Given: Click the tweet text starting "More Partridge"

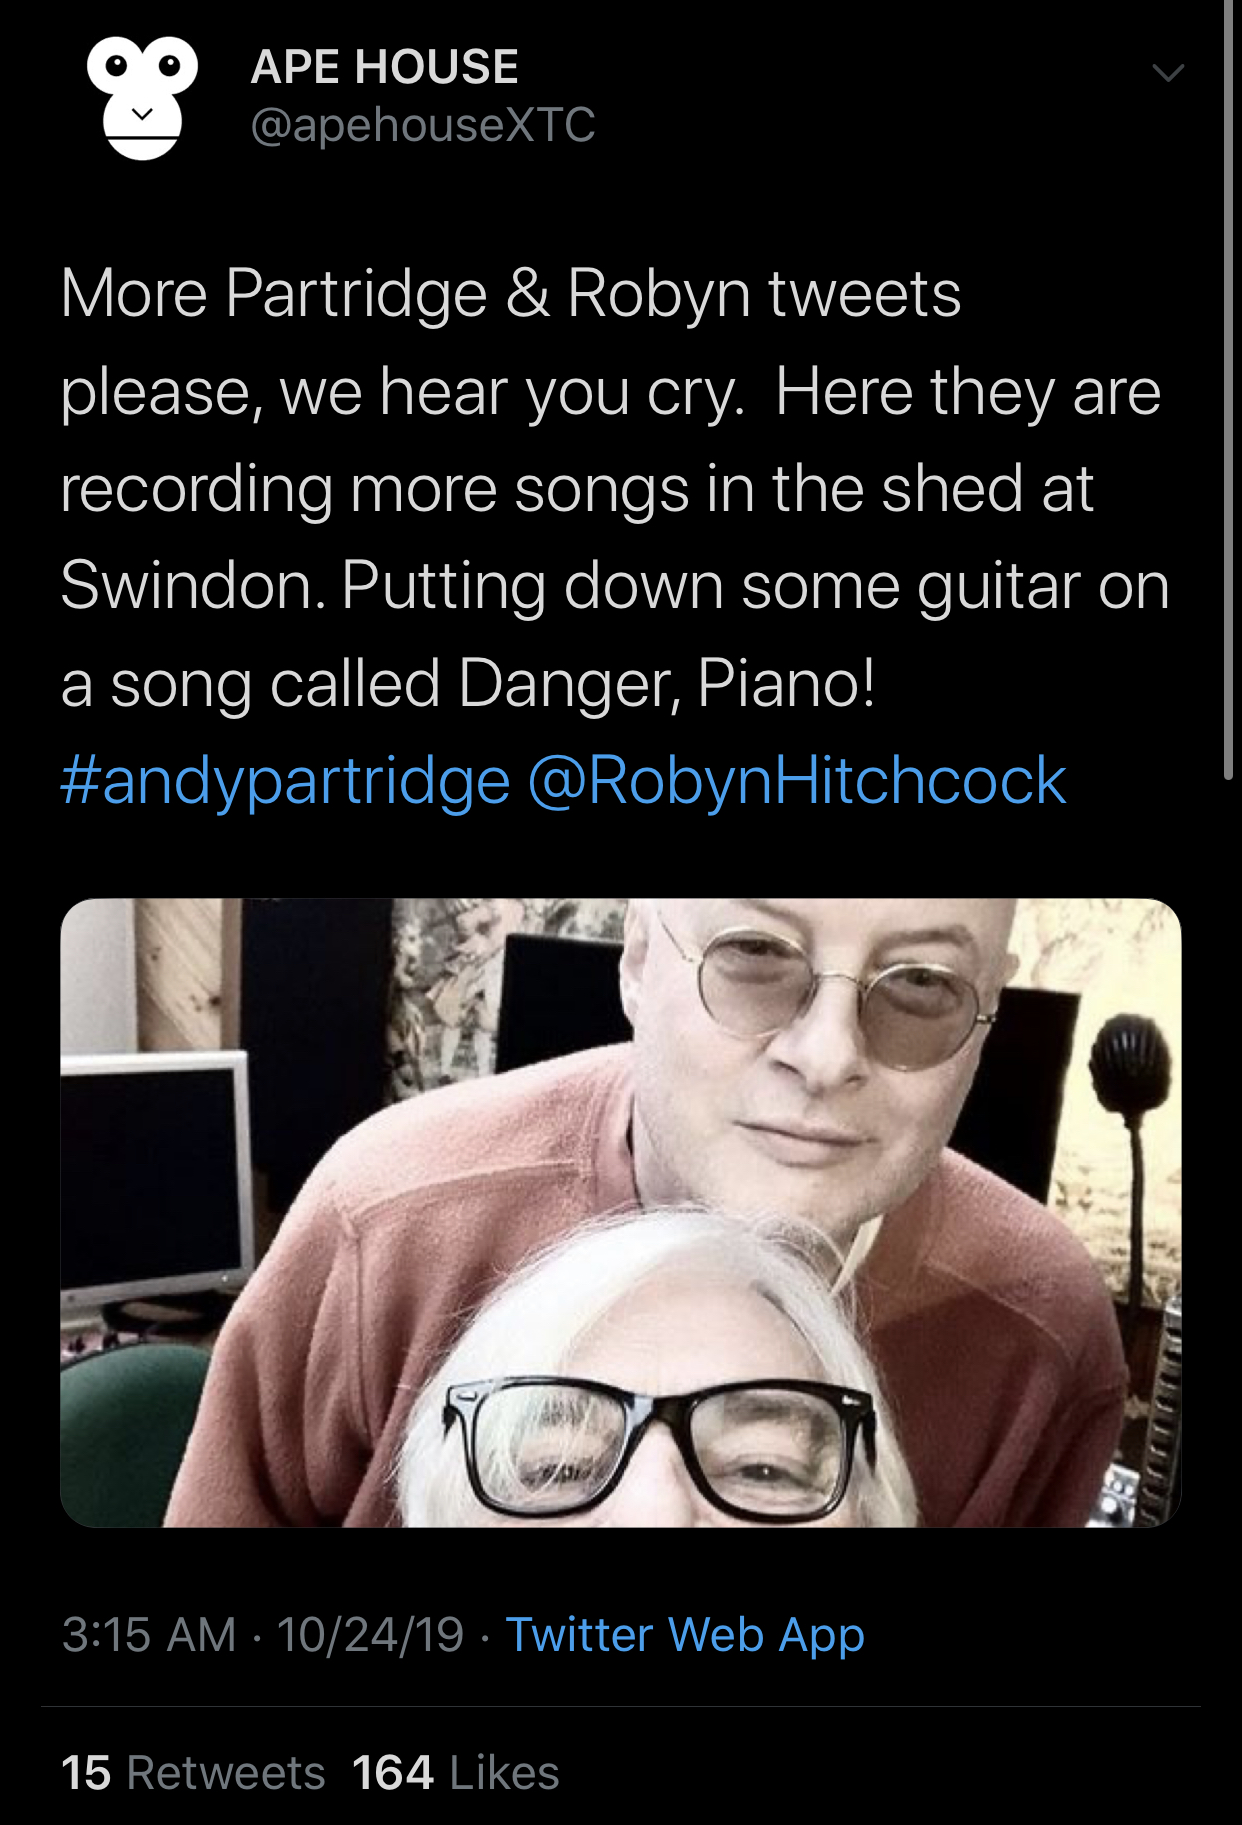Looking at the screenshot, I should (x=614, y=488).
